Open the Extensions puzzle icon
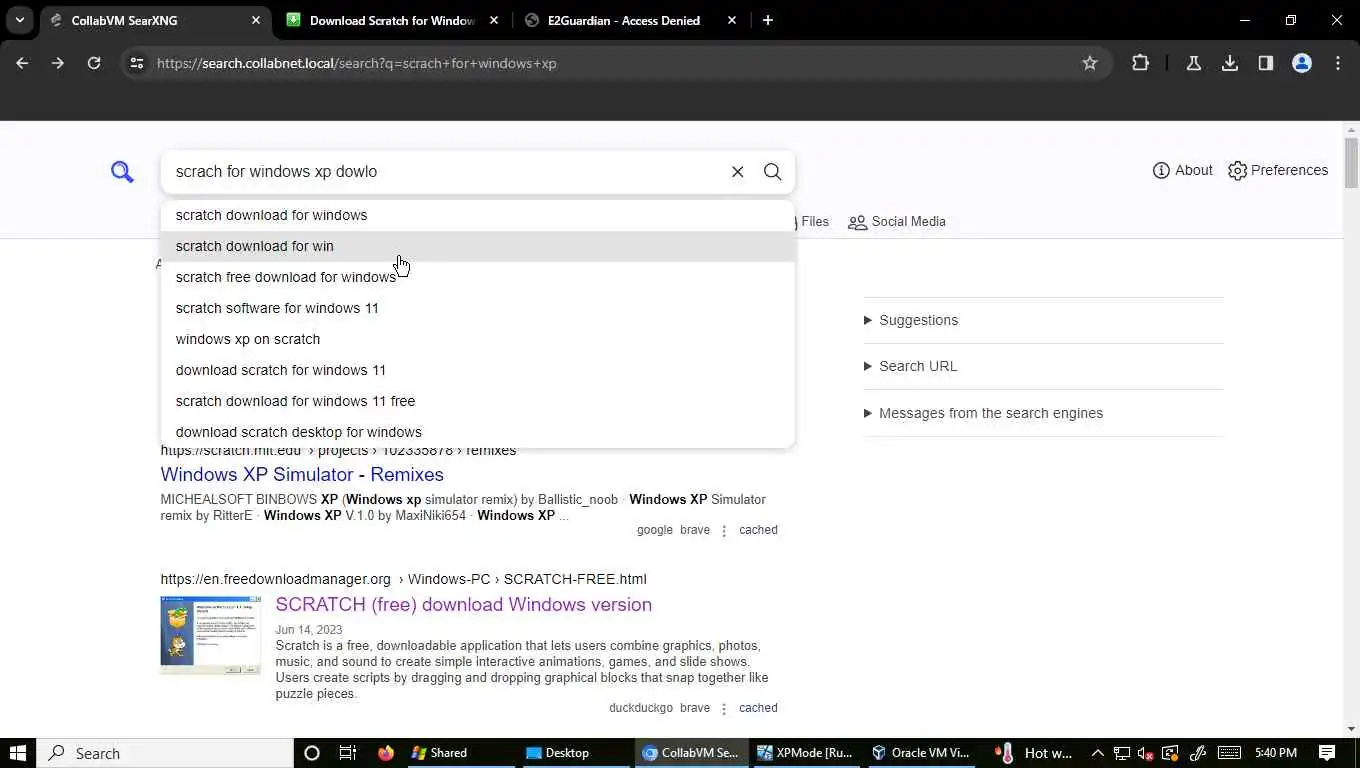 pyautogui.click(x=1140, y=63)
